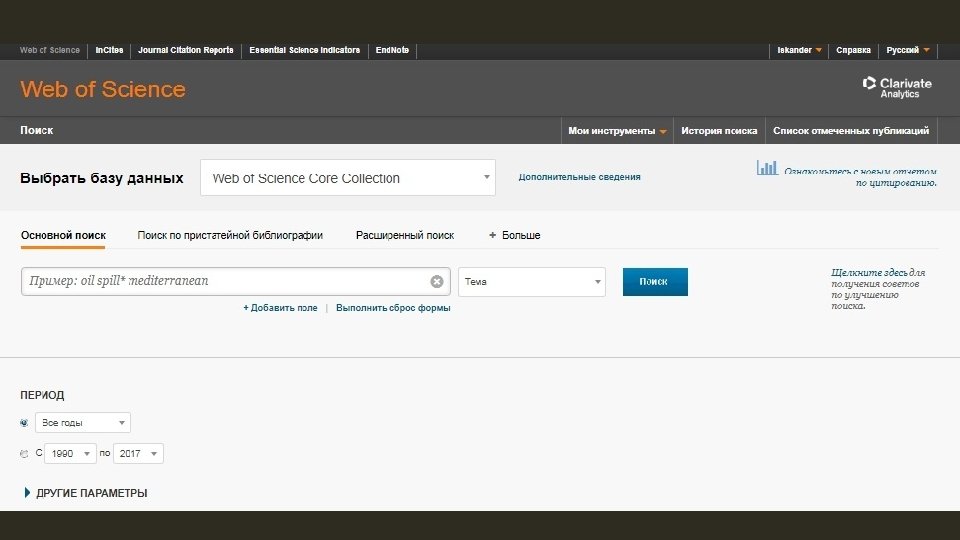960x540 pixels.
Task: Open the new citation report notice link
Action: pyautogui.click(x=860, y=177)
